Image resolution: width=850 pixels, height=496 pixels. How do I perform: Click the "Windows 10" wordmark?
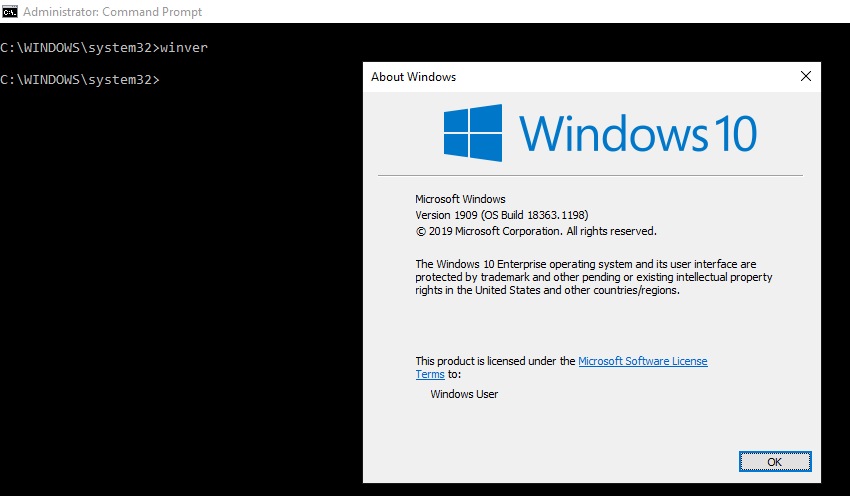click(x=637, y=133)
